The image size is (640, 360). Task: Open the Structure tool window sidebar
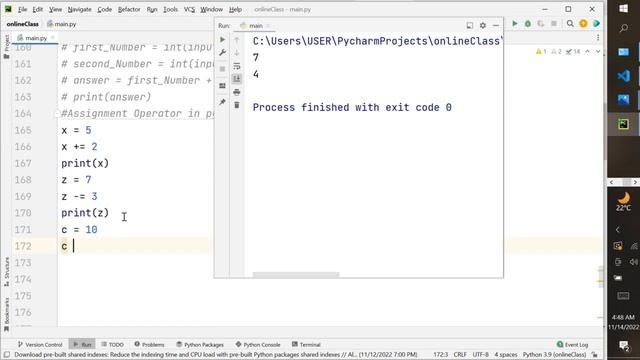(7, 271)
